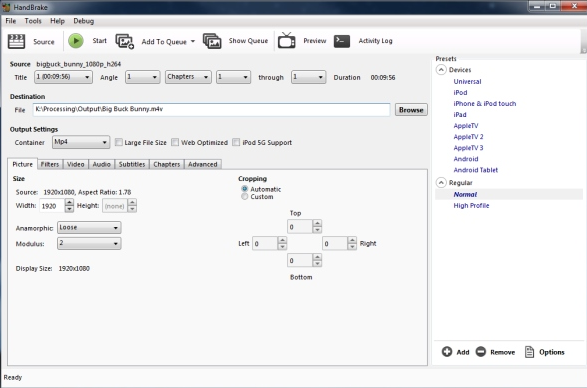
Task: Click the HandBrake app icon in title bar
Action: pos(6,7)
